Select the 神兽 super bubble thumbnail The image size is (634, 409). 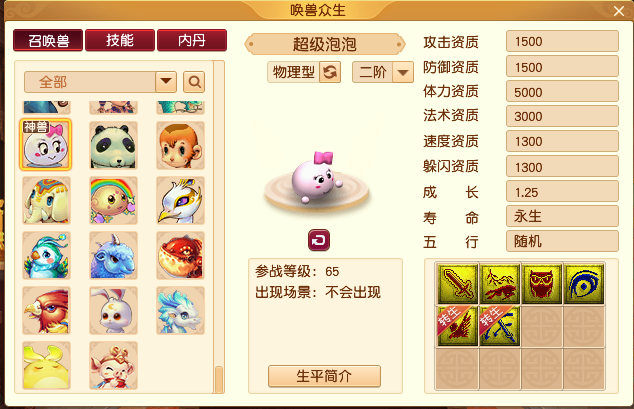(46, 145)
